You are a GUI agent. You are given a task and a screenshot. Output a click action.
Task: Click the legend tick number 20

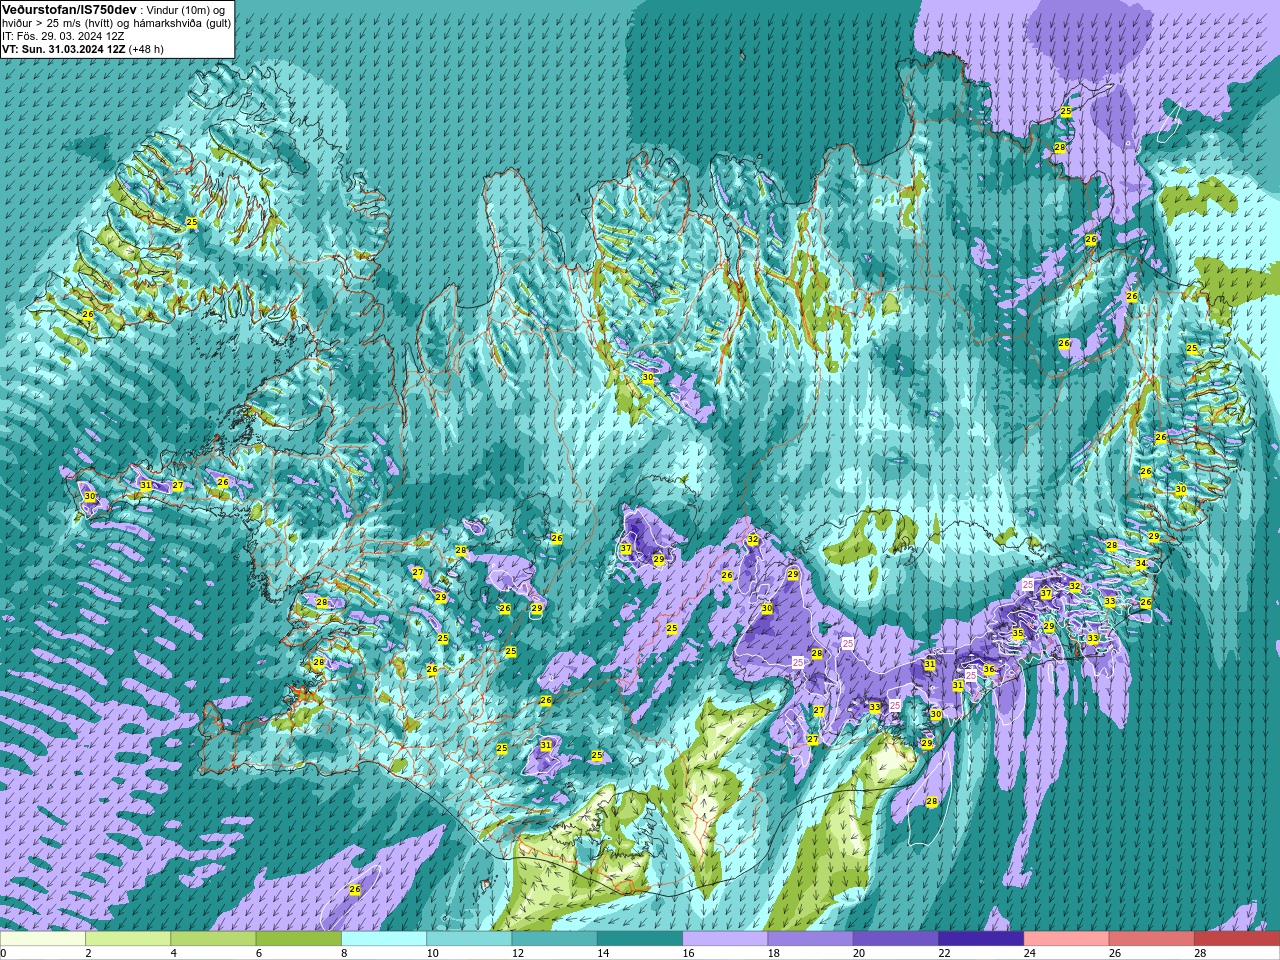click(x=858, y=953)
